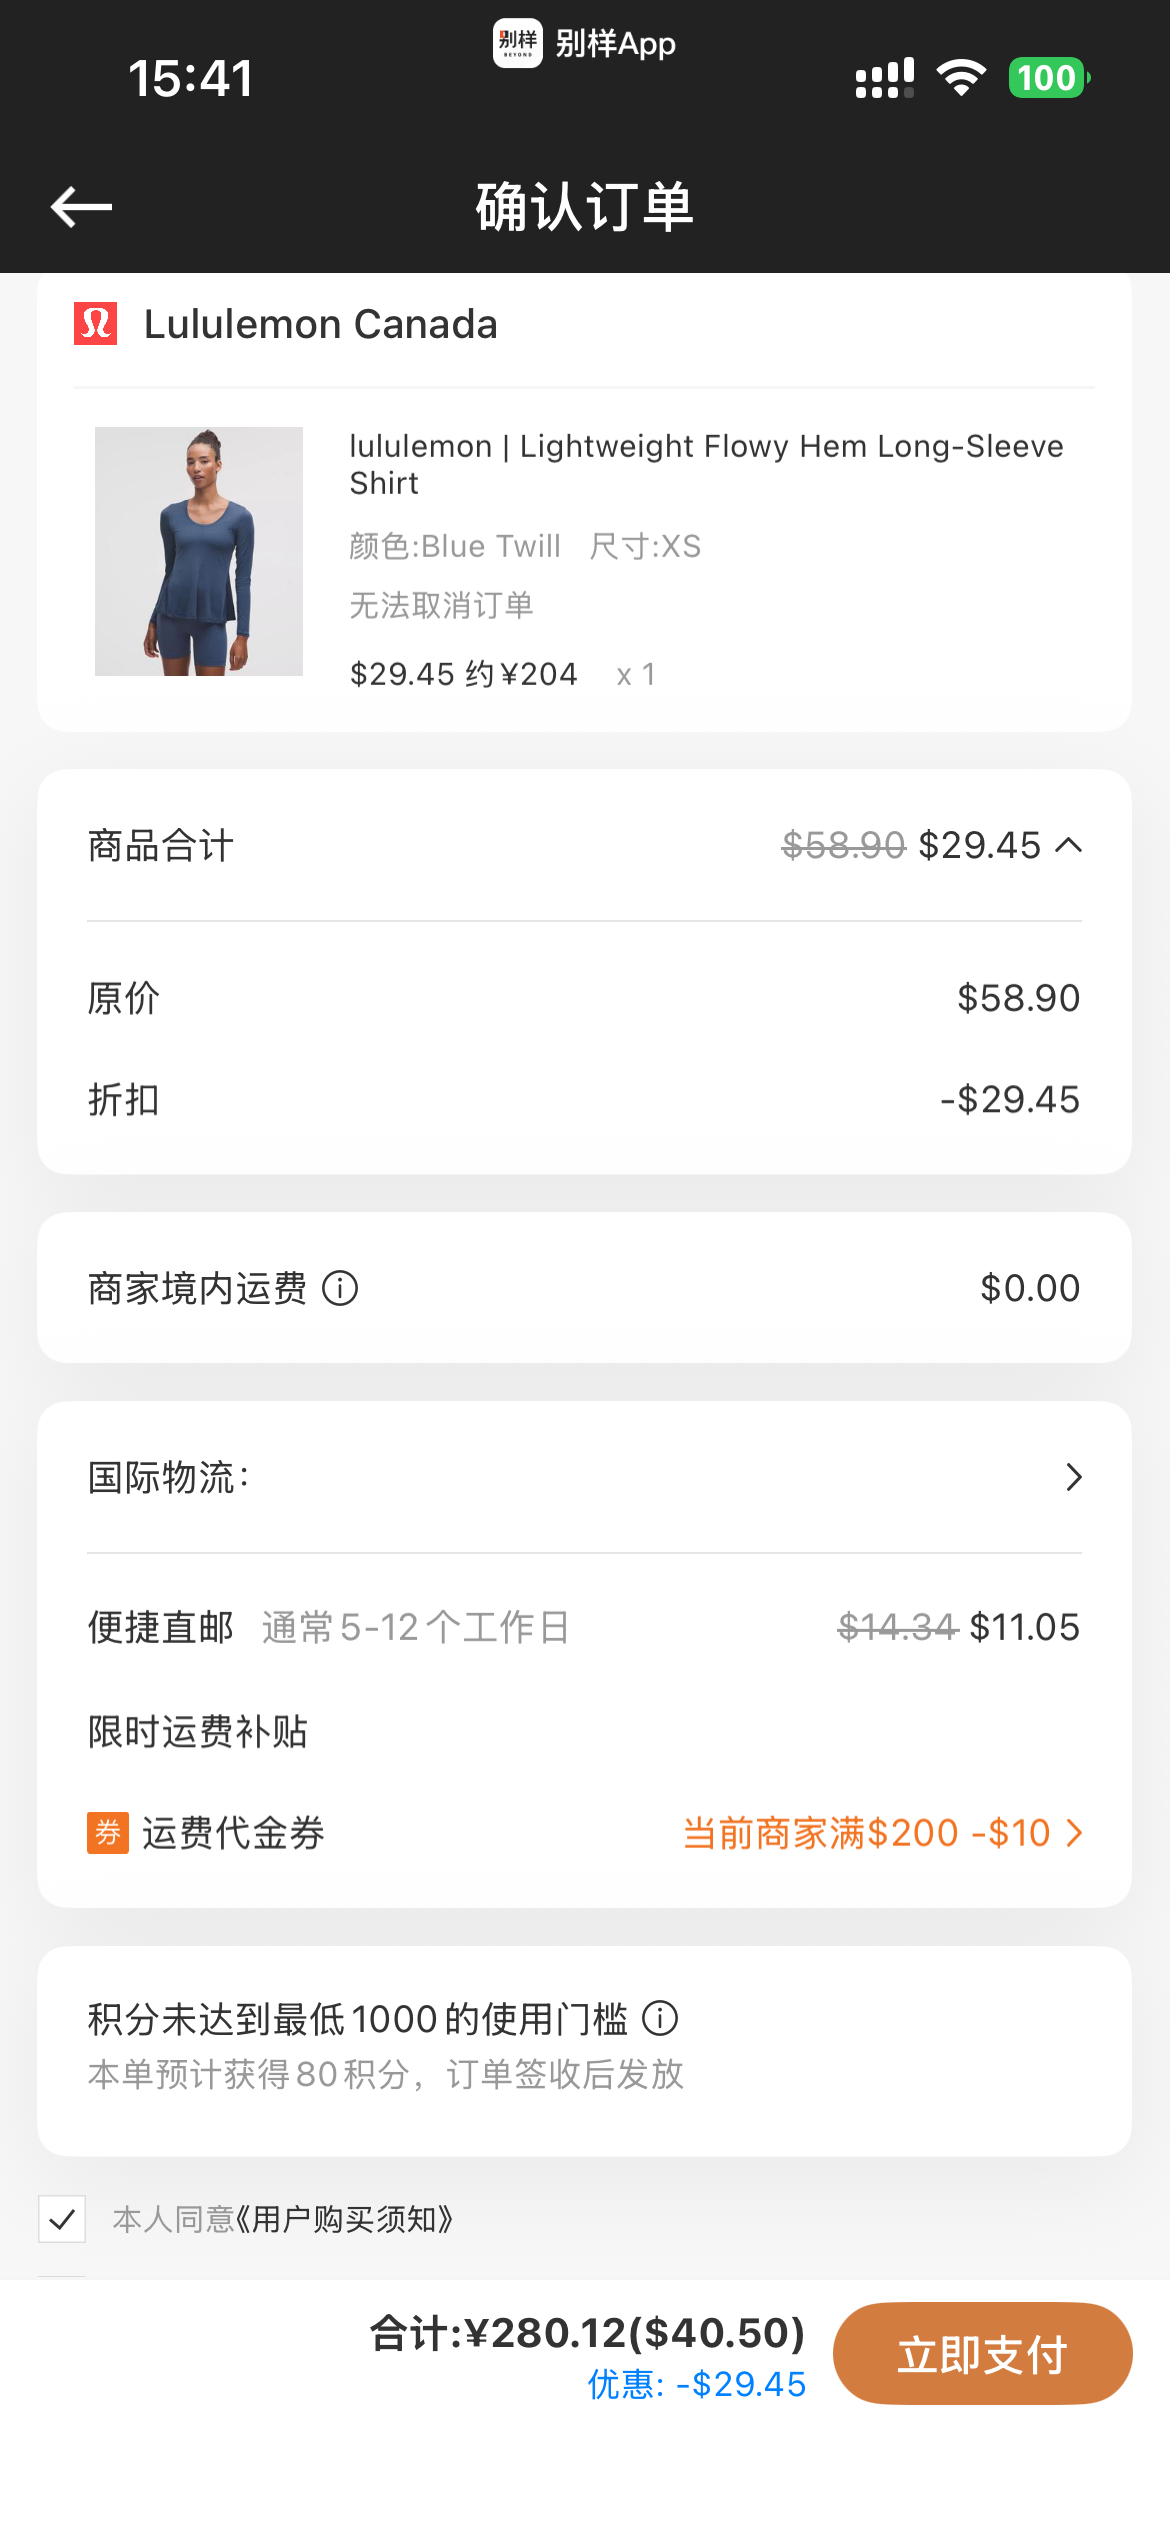The width and height of the screenshot is (1170, 2532).
Task: Tap info icon beside 商家境内运费
Action: tap(340, 1288)
